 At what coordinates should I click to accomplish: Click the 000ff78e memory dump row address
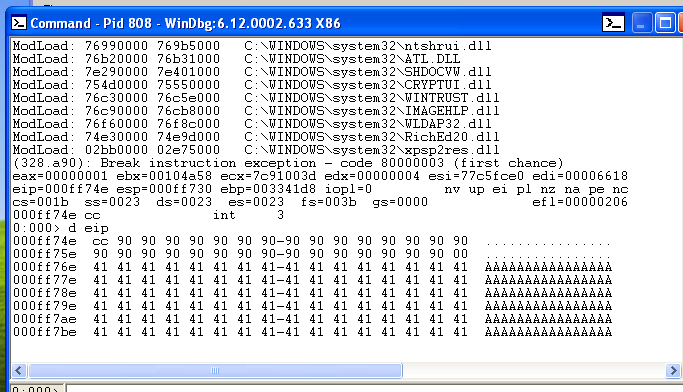click(x=44, y=293)
